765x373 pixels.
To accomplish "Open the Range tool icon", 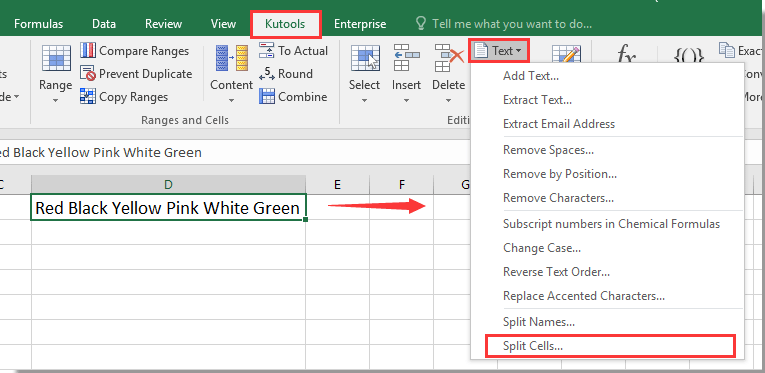I will (56, 58).
